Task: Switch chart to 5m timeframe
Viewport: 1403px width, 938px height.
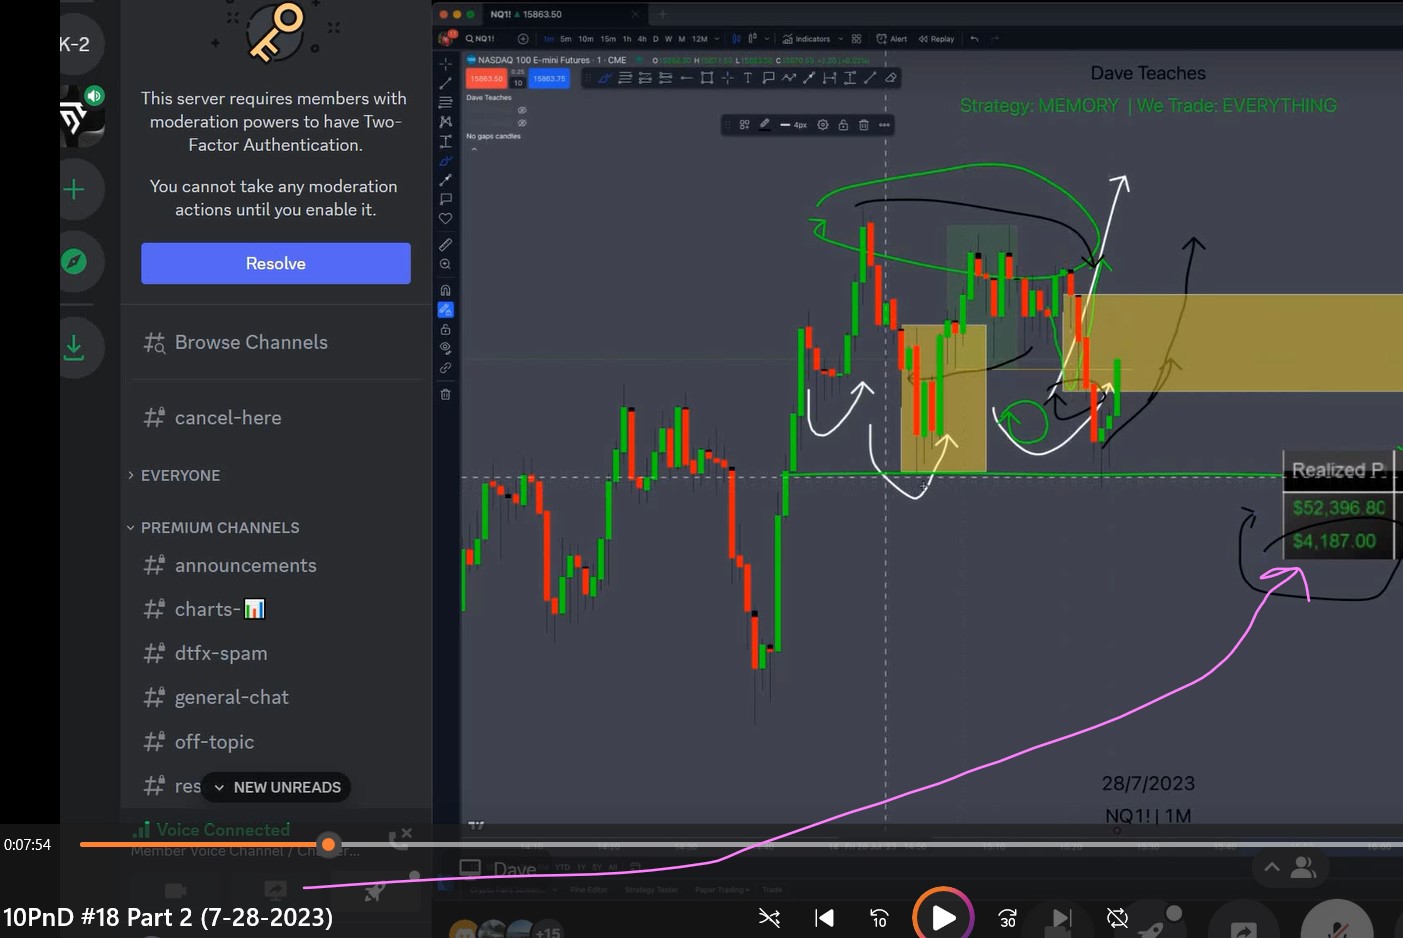Action: click(x=566, y=39)
